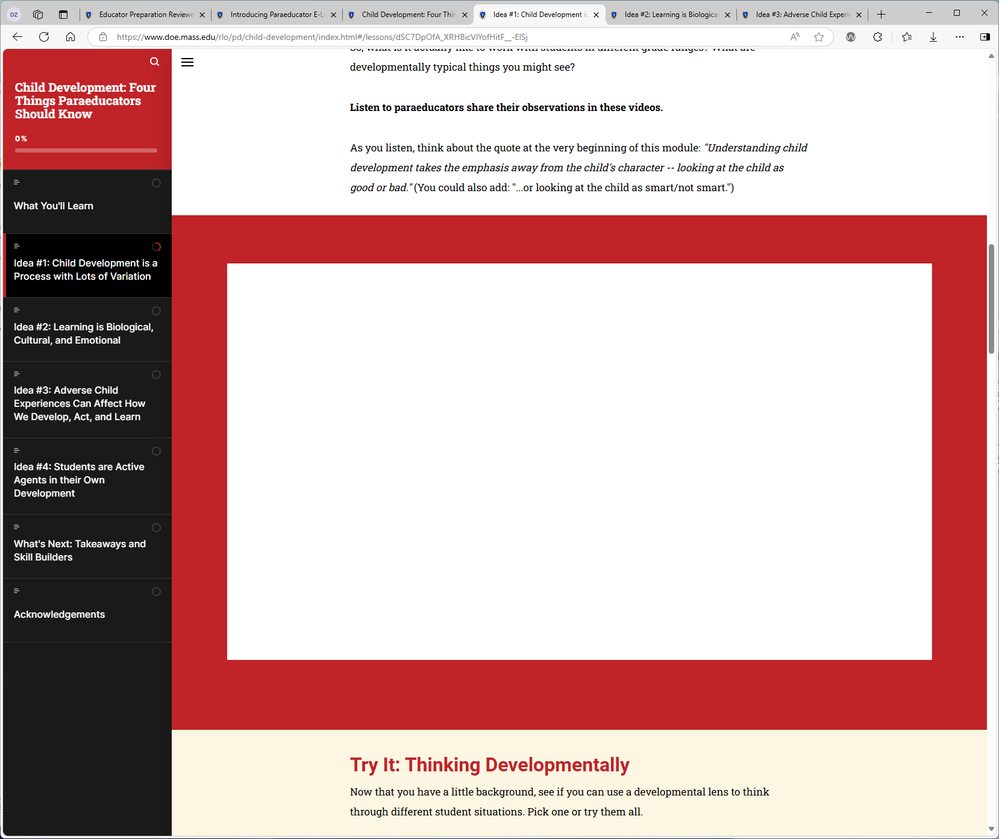The width and height of the screenshot is (999, 839).
Task: Click completion circle for Acknowledgements
Action: [x=156, y=591]
